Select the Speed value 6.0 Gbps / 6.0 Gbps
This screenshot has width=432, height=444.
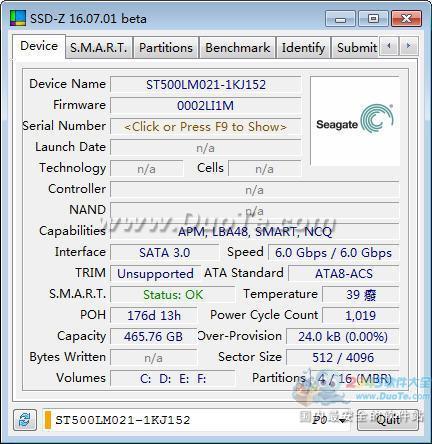333,253
